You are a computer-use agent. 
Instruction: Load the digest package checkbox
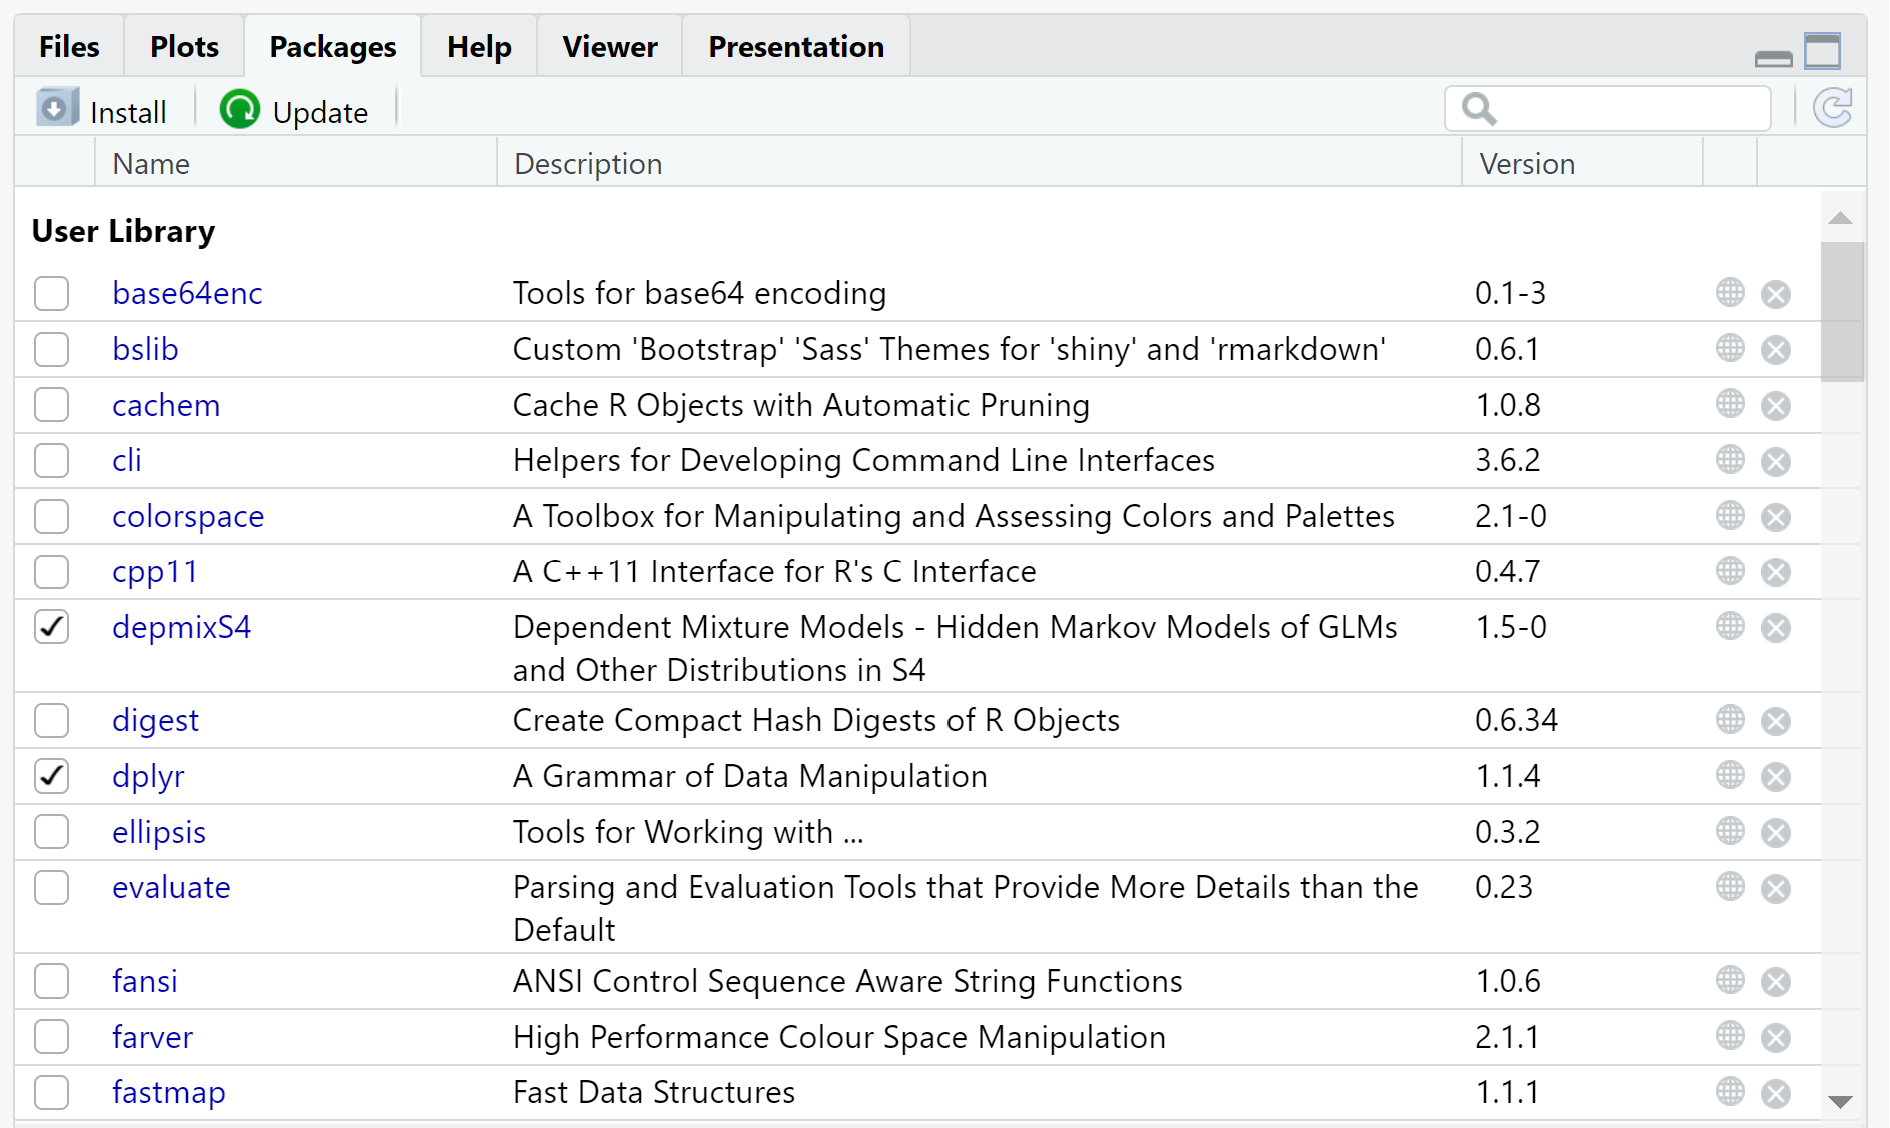point(52,720)
